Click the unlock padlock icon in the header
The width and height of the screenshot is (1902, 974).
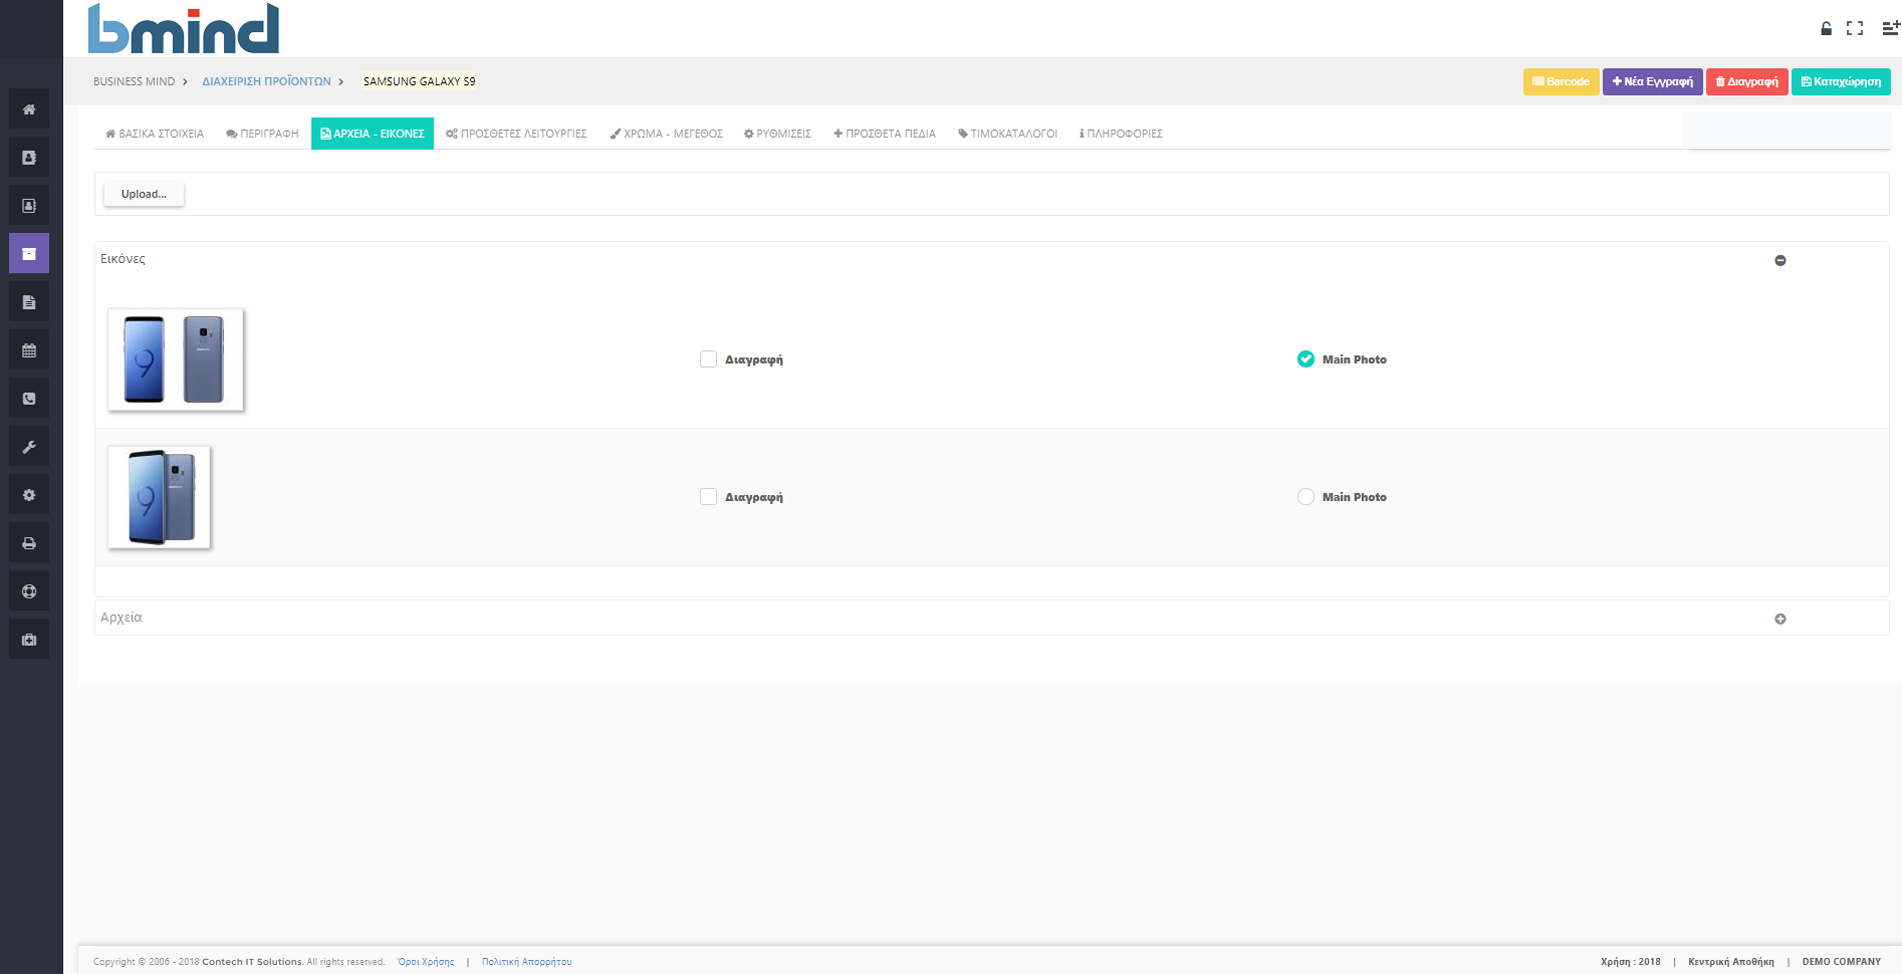coord(1826,28)
